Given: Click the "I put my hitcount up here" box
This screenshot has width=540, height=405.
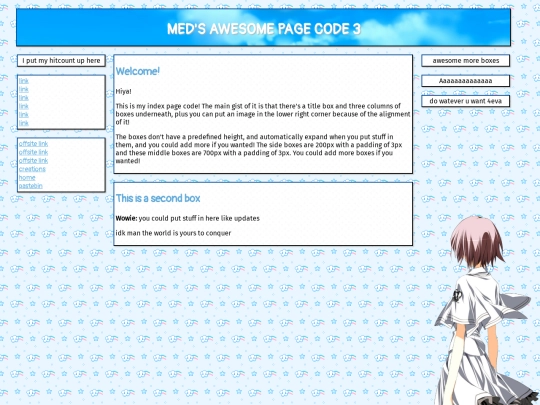Looking at the screenshot, I should [x=61, y=61].
